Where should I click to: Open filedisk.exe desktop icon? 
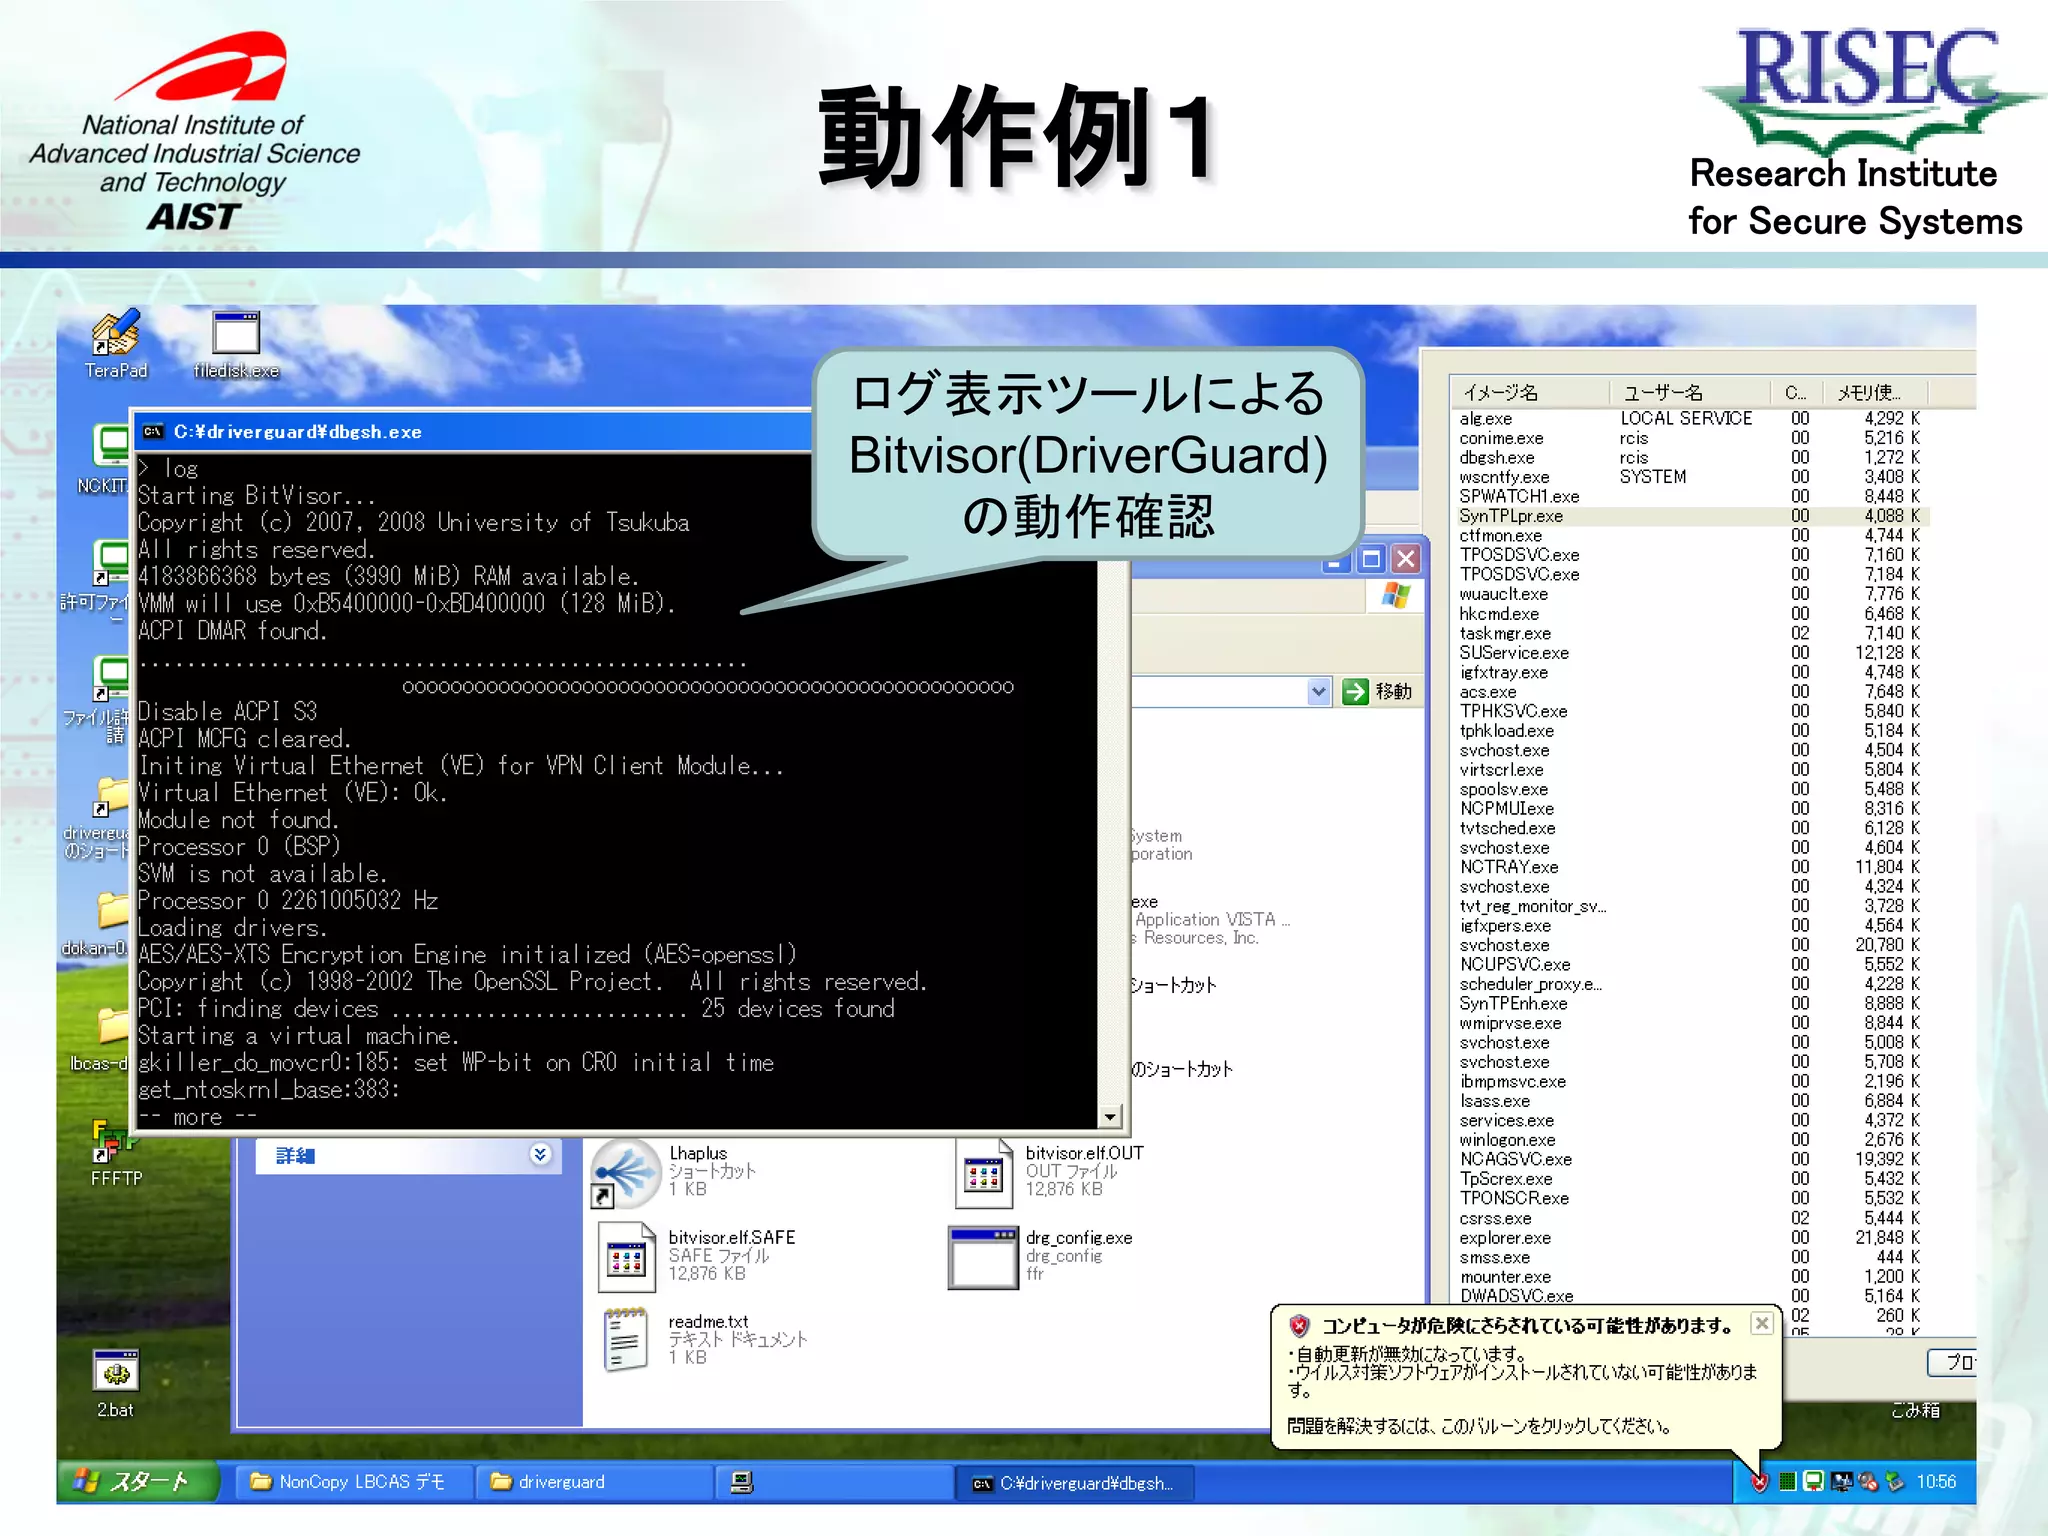point(236,343)
